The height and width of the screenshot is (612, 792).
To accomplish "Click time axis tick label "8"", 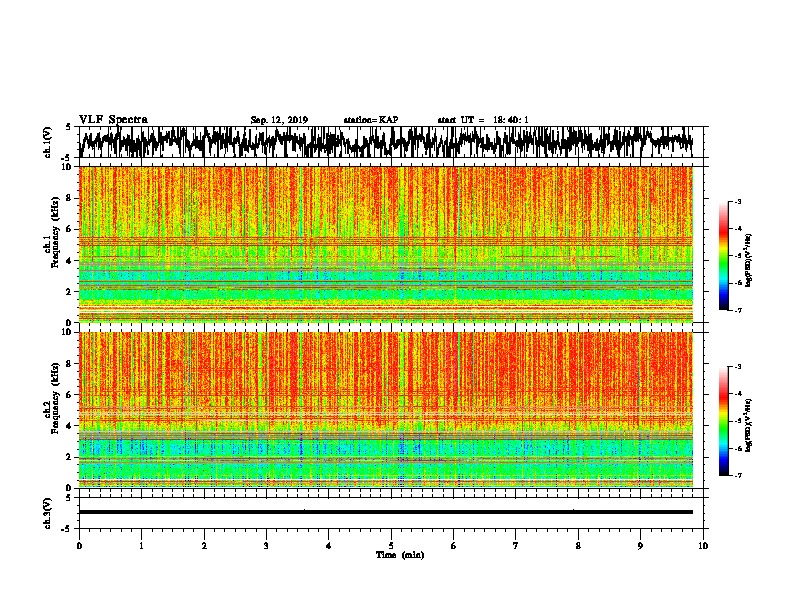I will click(x=578, y=546).
